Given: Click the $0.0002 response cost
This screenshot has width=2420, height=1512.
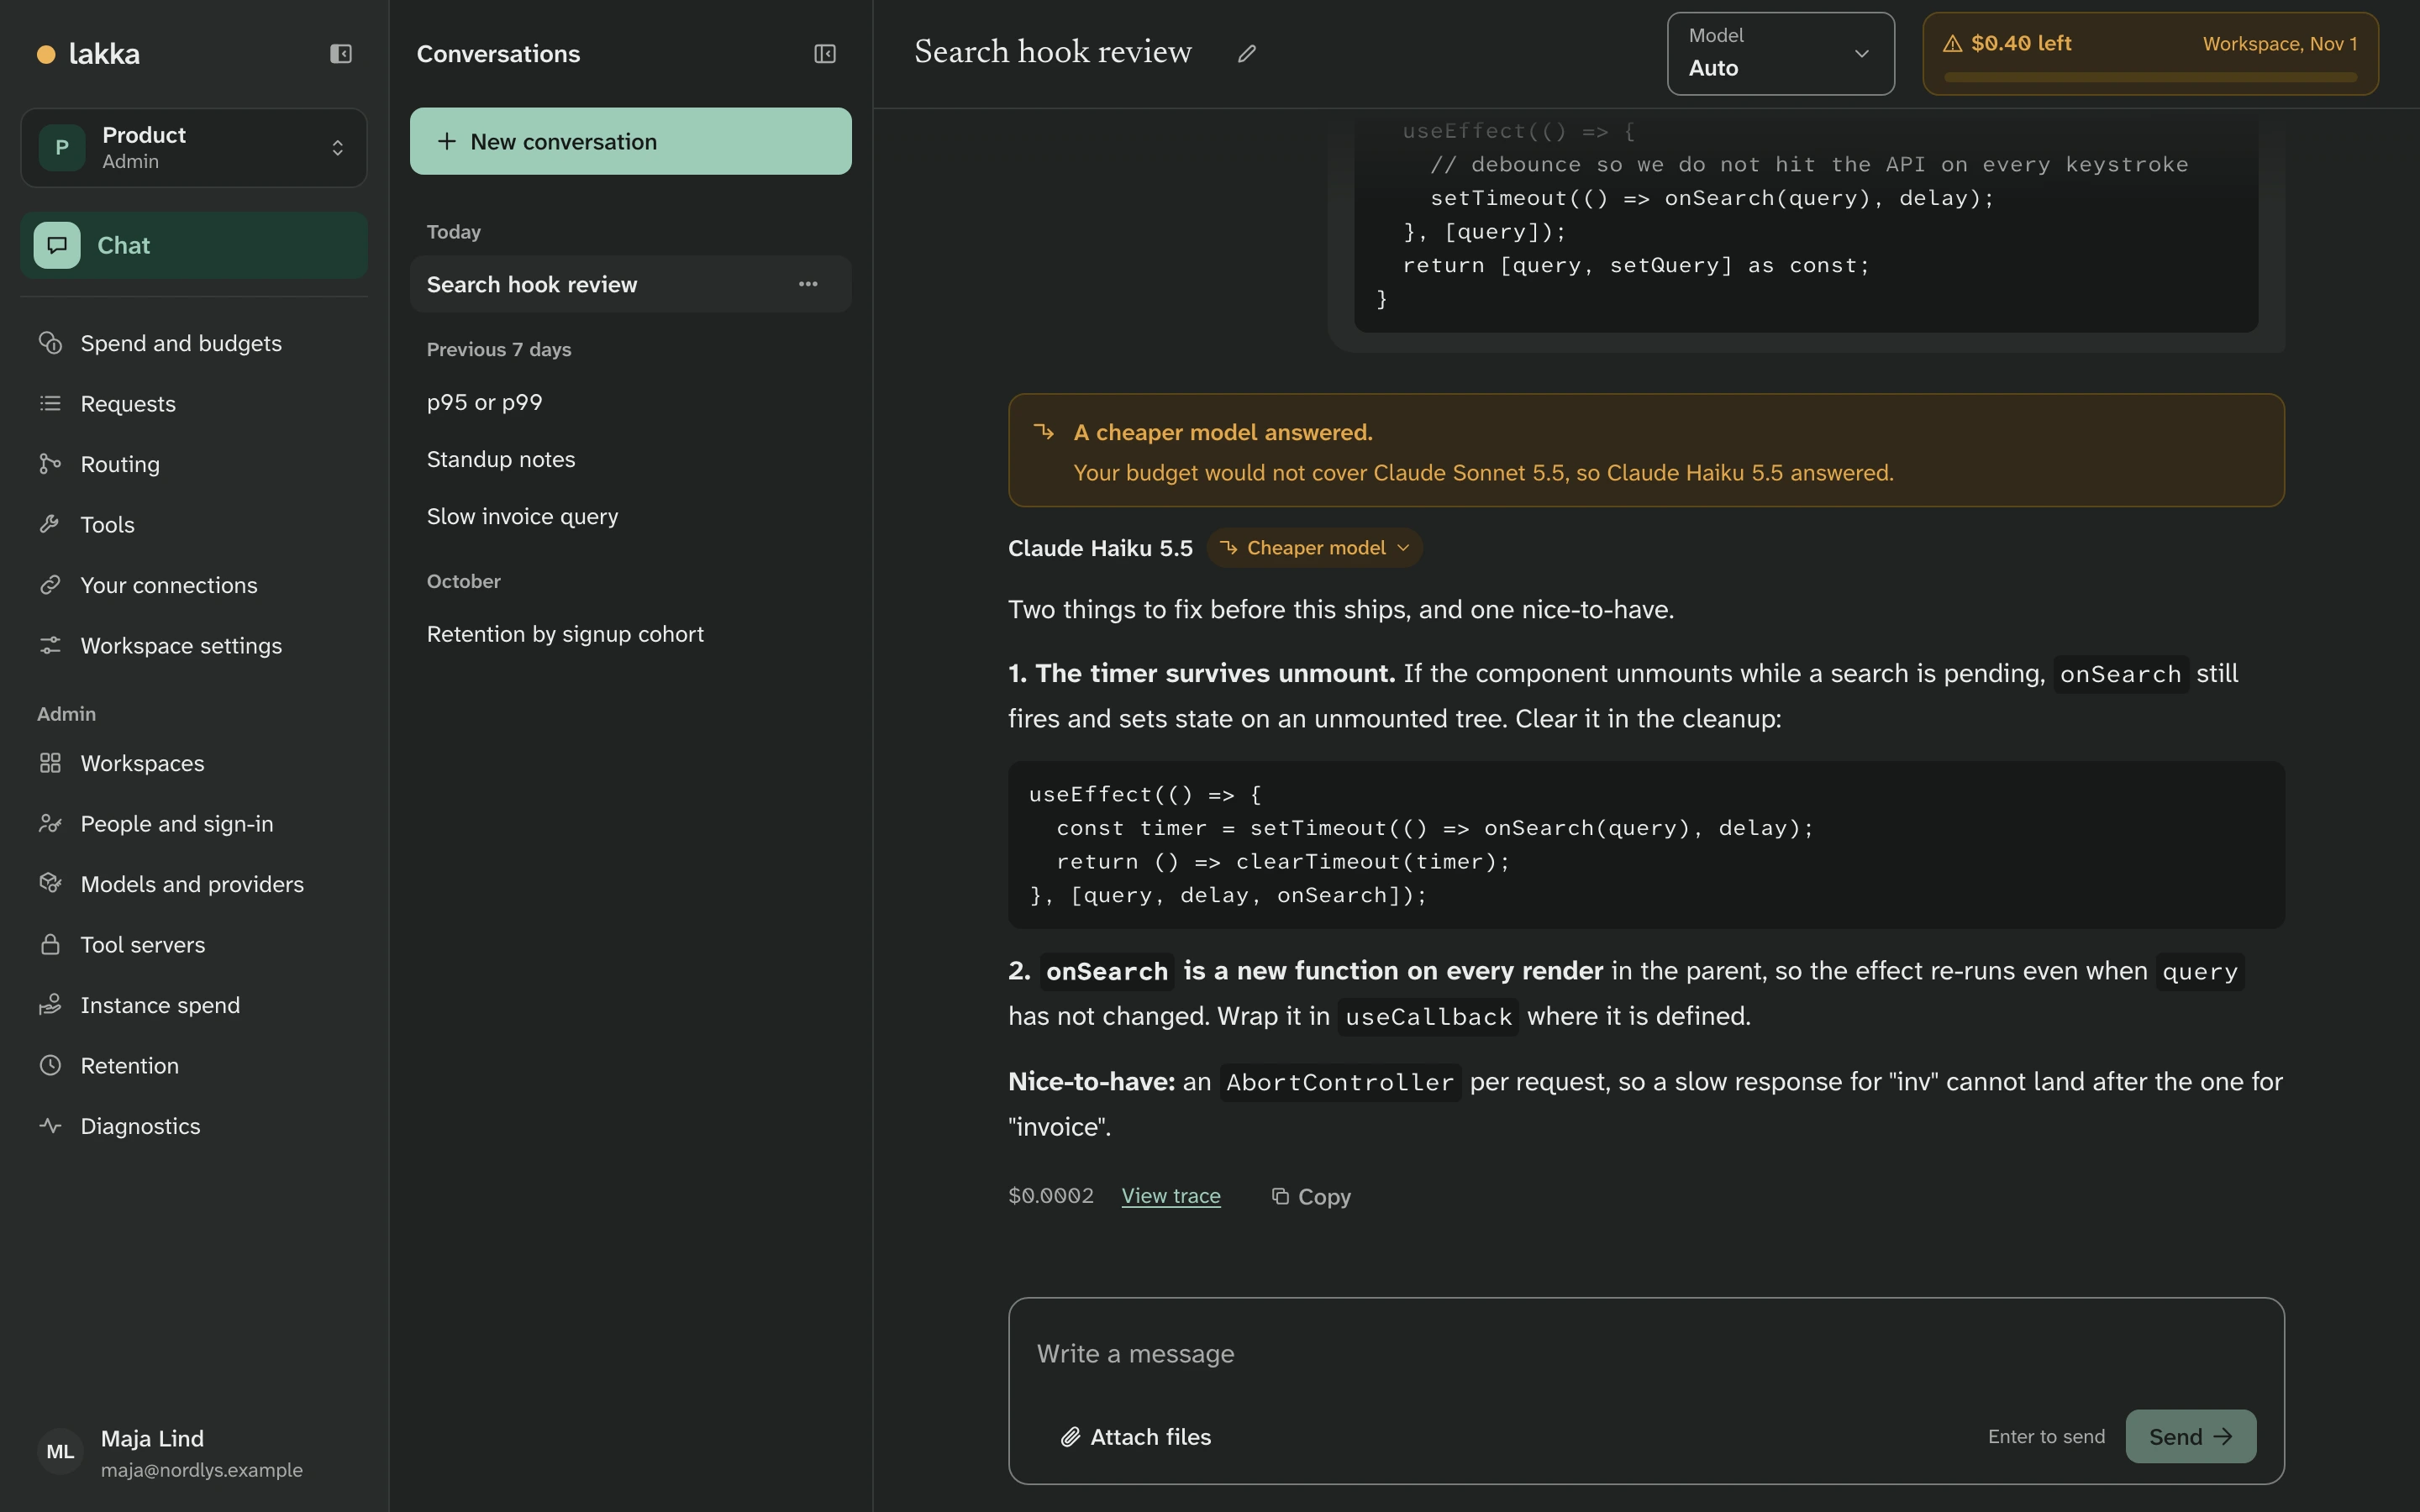Looking at the screenshot, I should (x=1051, y=1196).
